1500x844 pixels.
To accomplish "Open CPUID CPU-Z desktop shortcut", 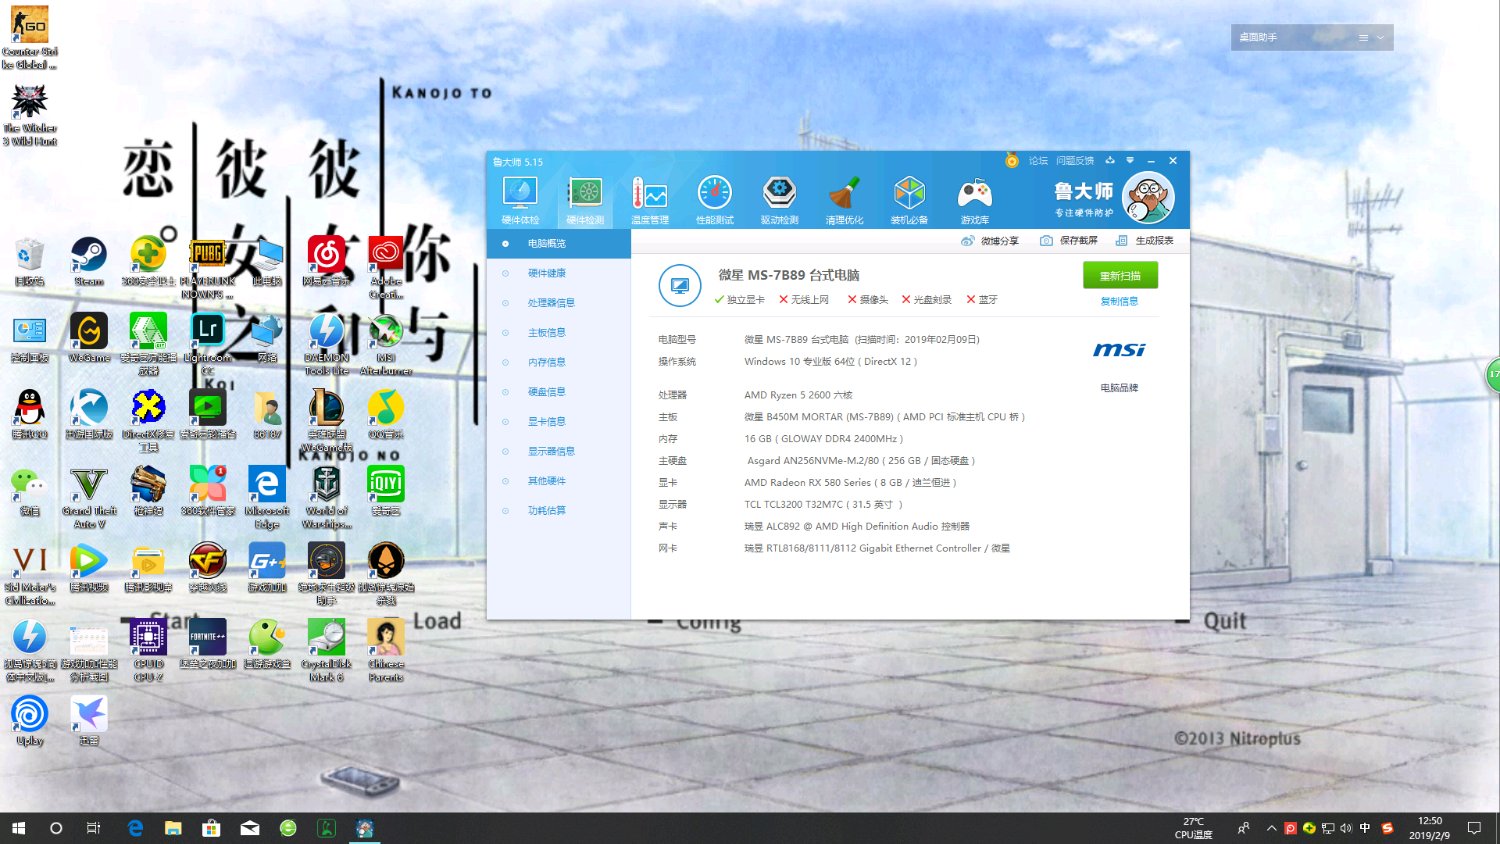I will (x=148, y=651).
